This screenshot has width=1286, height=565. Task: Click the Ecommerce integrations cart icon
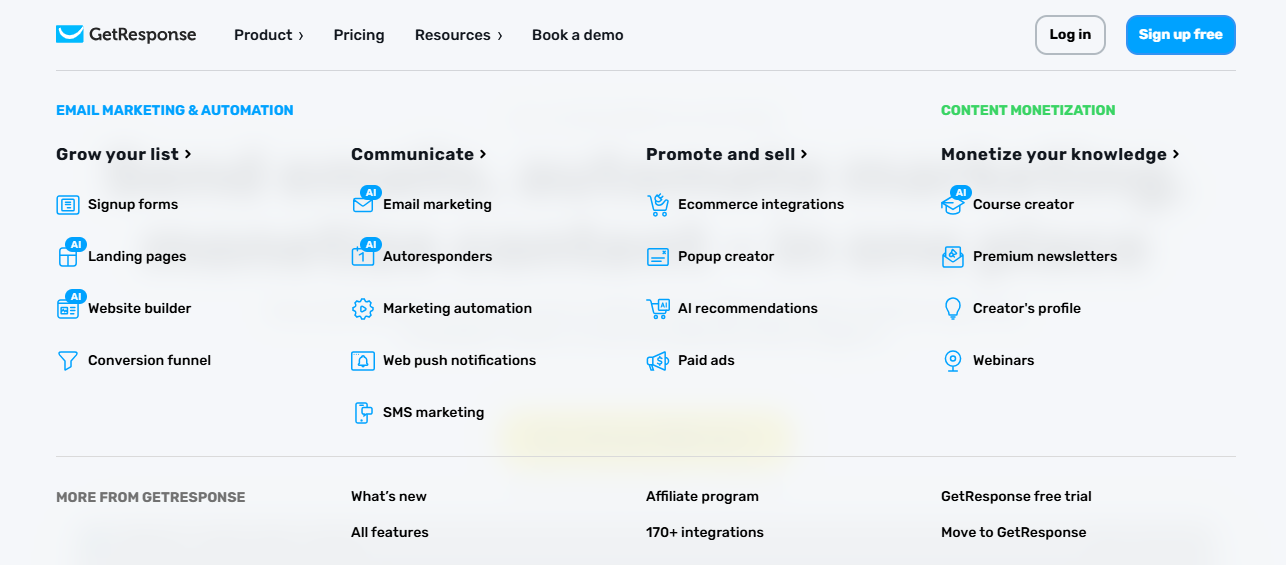pos(658,205)
